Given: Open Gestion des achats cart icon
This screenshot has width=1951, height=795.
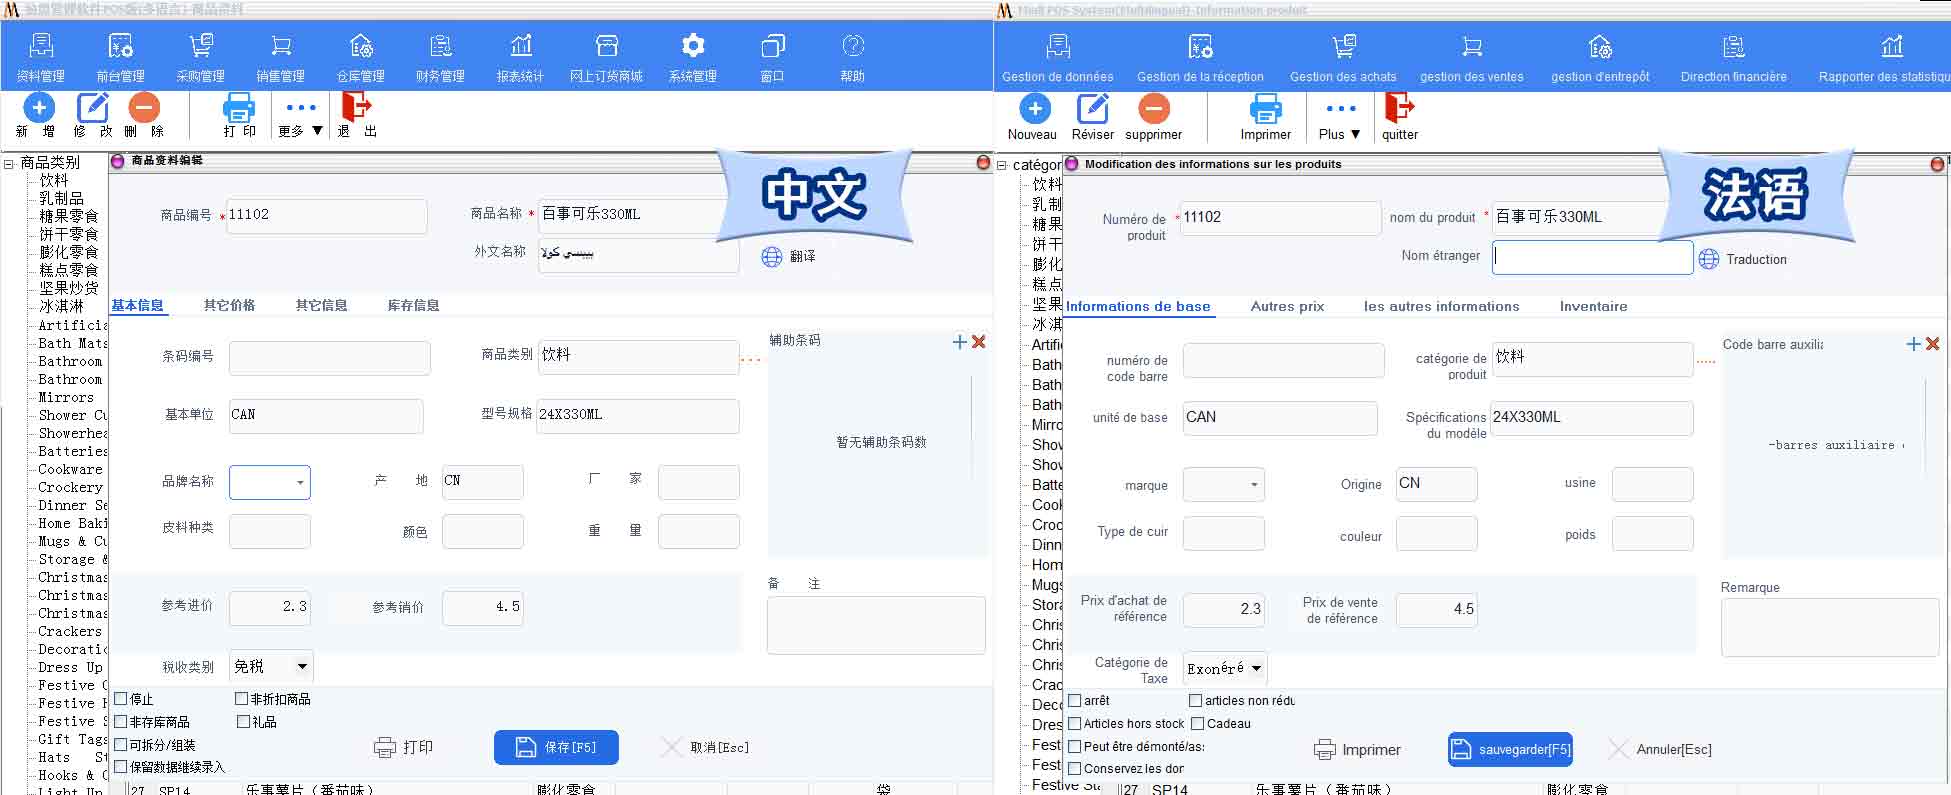Looking at the screenshot, I should pyautogui.click(x=1343, y=46).
